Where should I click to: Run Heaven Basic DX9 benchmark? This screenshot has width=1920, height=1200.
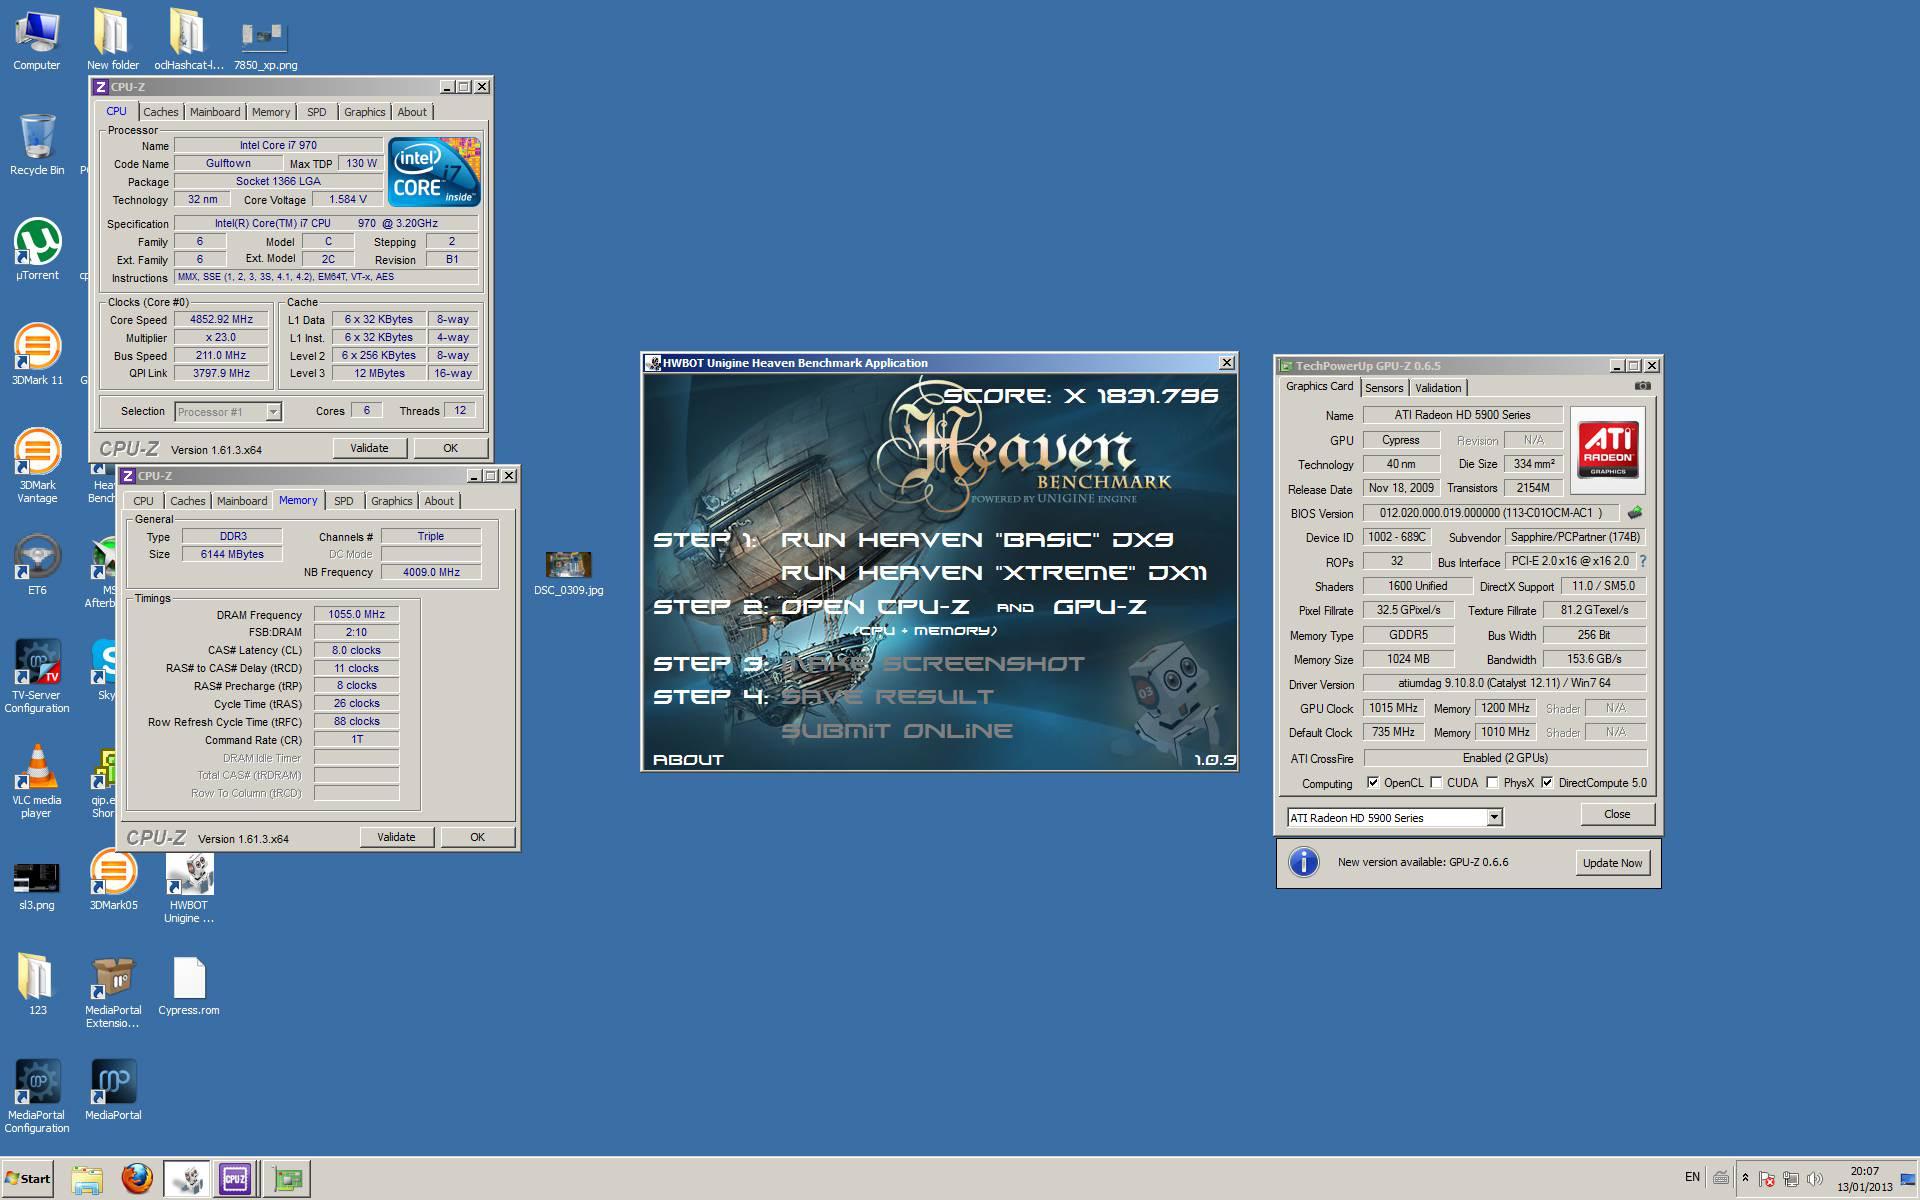click(977, 540)
